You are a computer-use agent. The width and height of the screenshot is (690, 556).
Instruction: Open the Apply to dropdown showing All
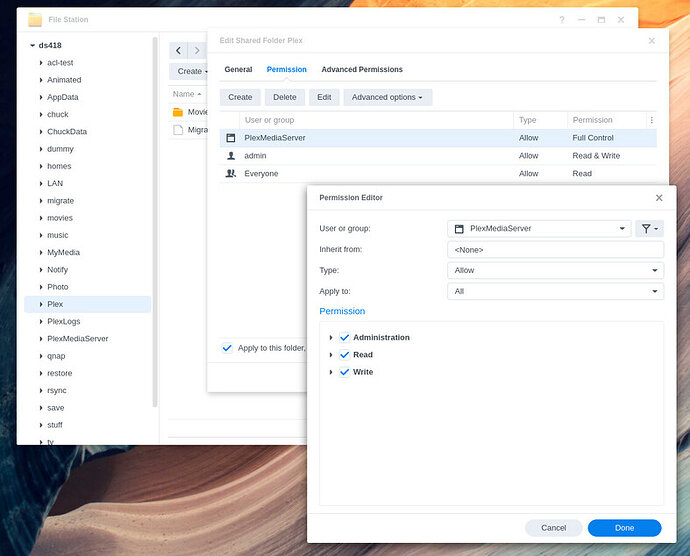pyautogui.click(x=555, y=291)
